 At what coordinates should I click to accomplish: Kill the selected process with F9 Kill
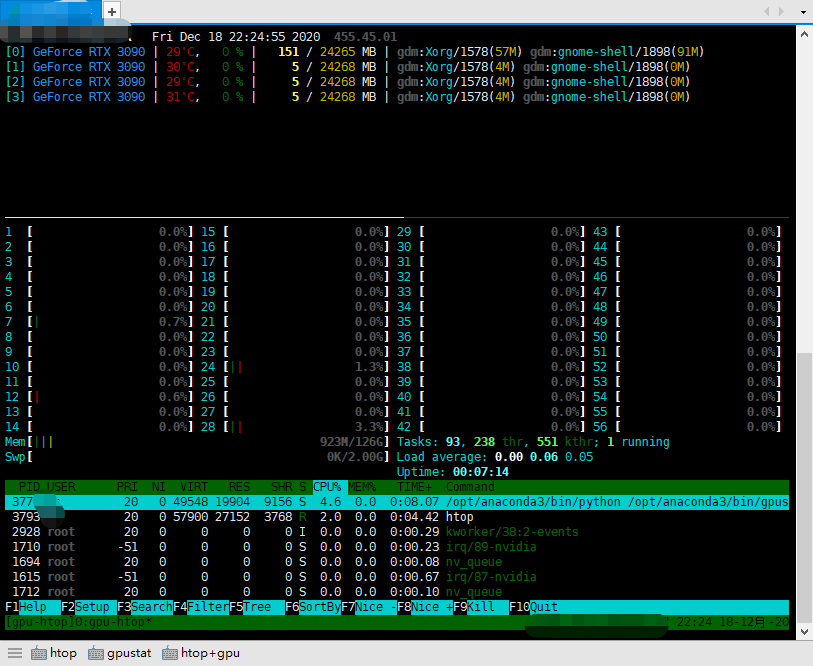point(475,606)
